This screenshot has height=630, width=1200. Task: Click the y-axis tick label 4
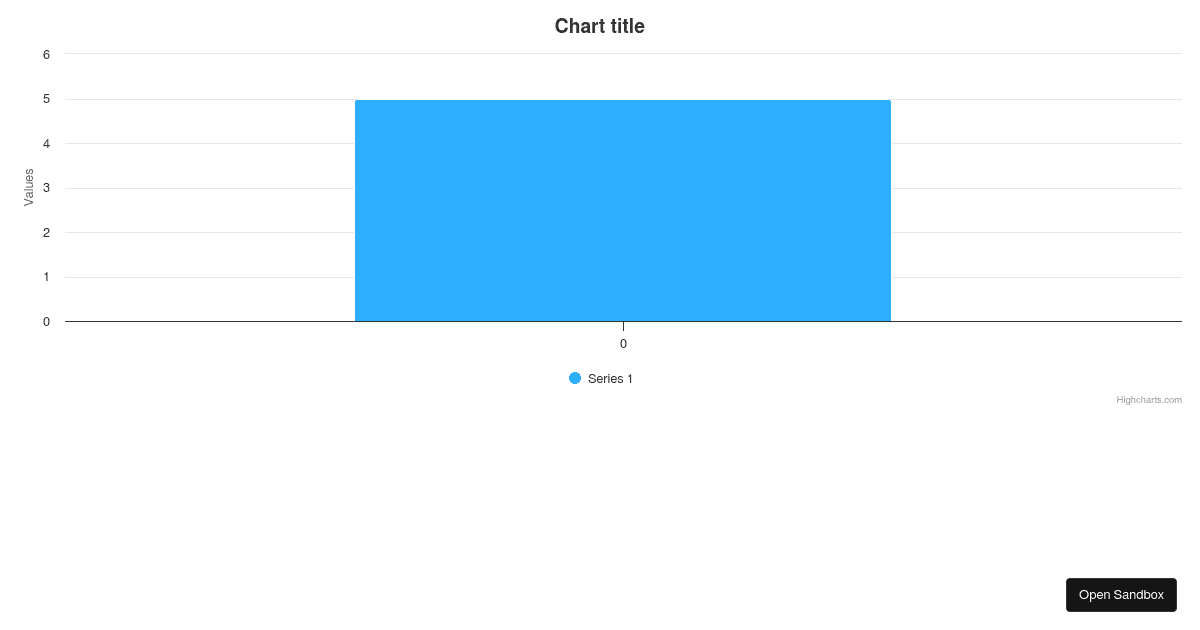[x=45, y=143]
